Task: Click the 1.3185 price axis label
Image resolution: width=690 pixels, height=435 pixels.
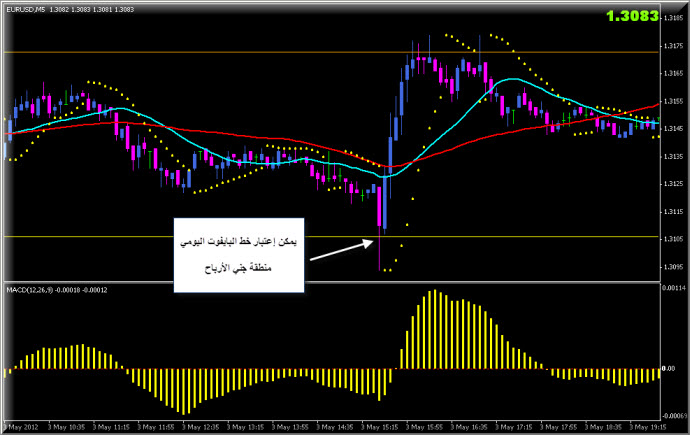Action: (674, 18)
